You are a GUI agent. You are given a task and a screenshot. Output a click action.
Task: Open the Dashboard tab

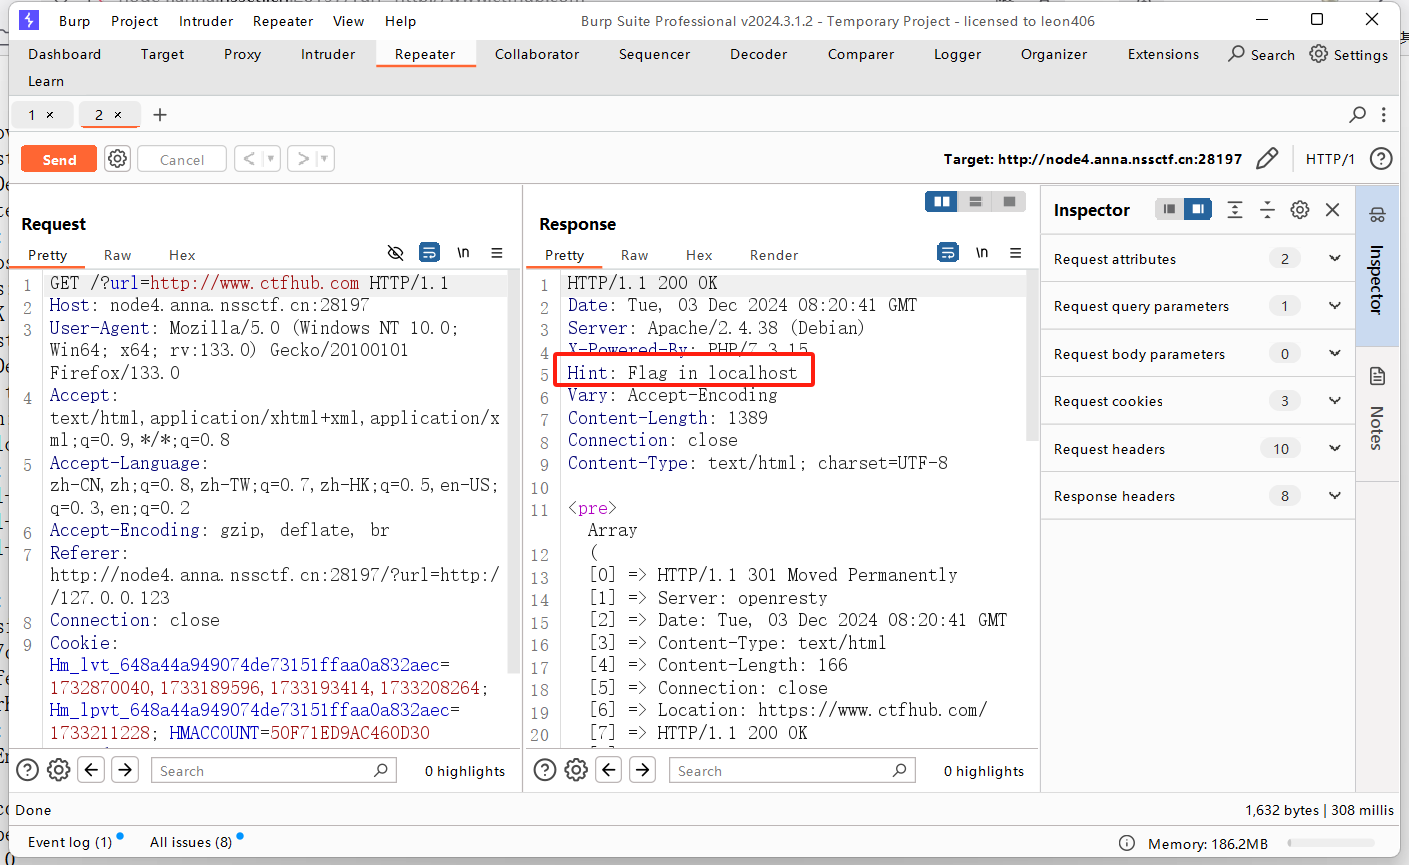point(65,54)
